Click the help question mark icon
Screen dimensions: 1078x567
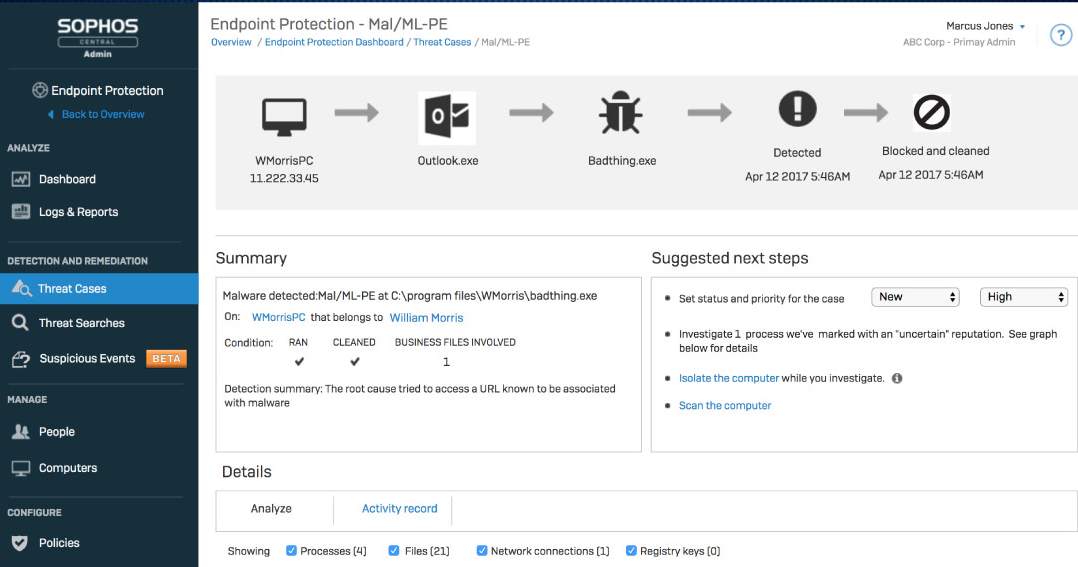(x=1060, y=35)
